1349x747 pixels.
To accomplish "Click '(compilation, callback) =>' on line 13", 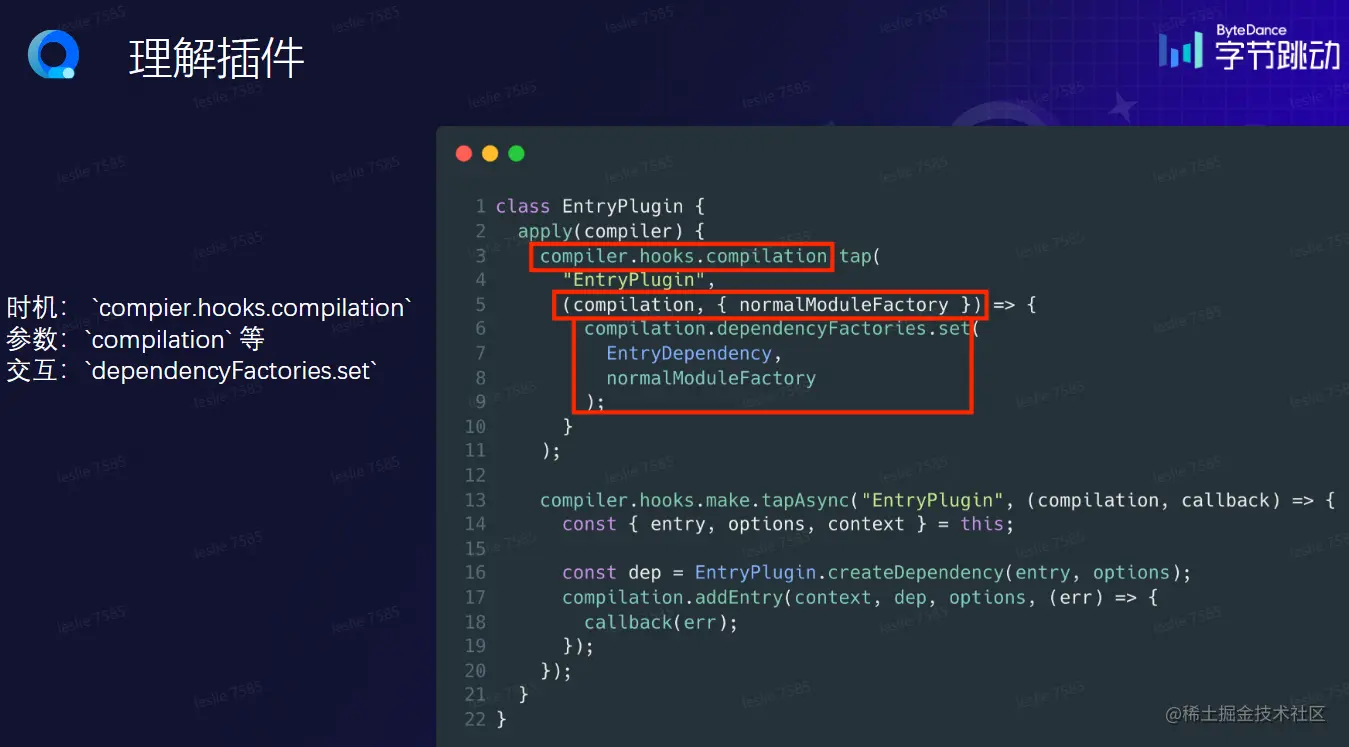I will [1170, 500].
